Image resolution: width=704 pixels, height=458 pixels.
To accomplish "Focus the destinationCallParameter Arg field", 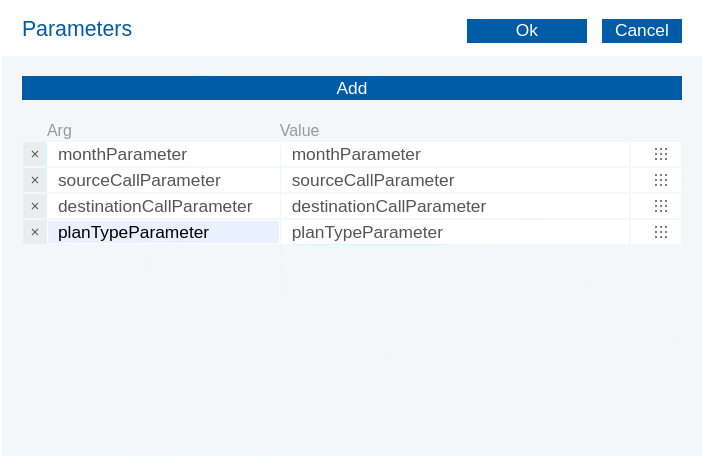I will point(163,206).
